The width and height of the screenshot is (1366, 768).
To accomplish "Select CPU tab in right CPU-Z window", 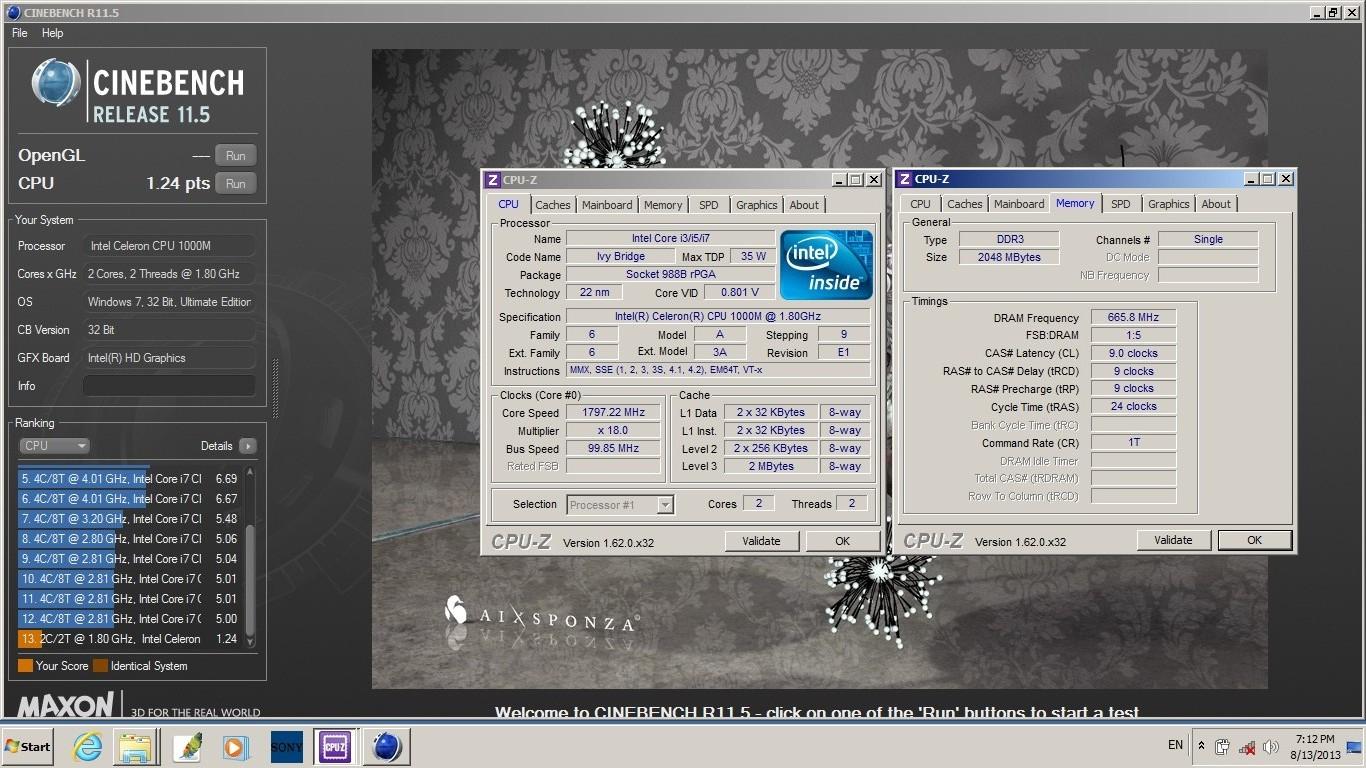I will (x=920, y=204).
